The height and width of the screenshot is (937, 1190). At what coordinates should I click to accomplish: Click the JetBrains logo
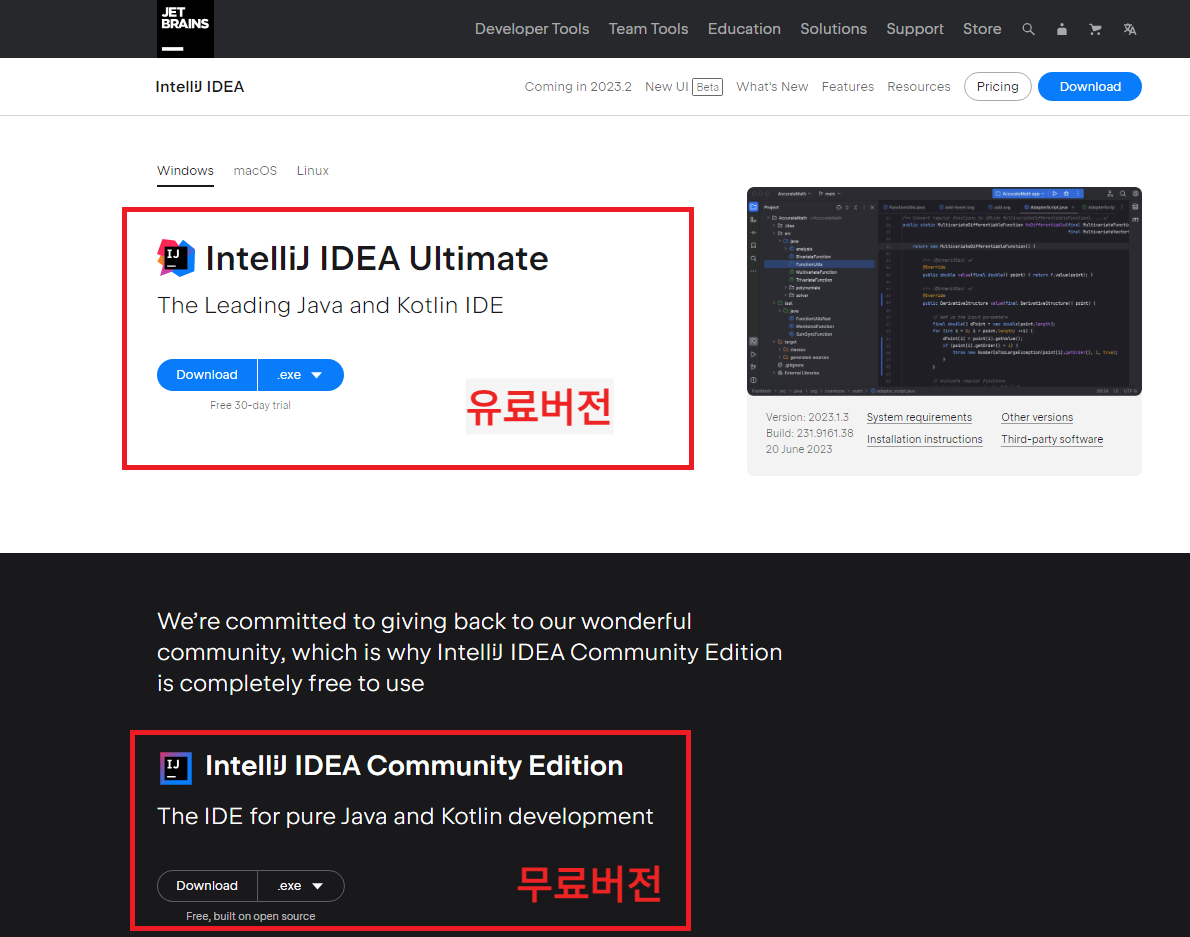185,29
